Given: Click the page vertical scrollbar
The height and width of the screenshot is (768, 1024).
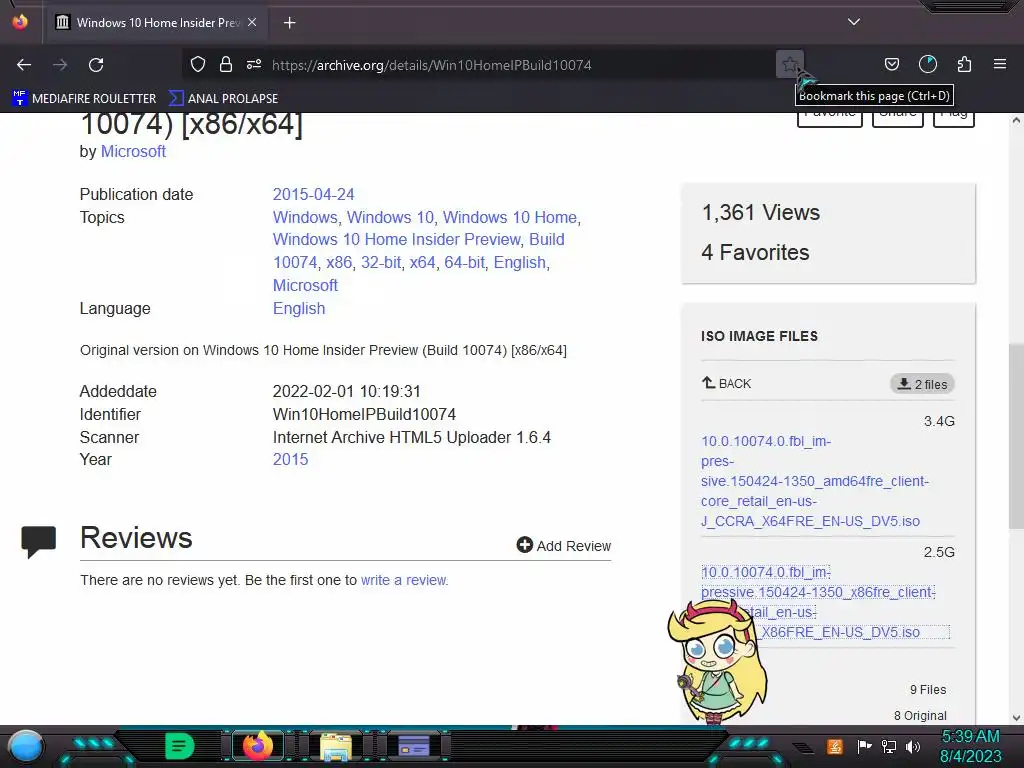Looking at the screenshot, I should click(1016, 436).
